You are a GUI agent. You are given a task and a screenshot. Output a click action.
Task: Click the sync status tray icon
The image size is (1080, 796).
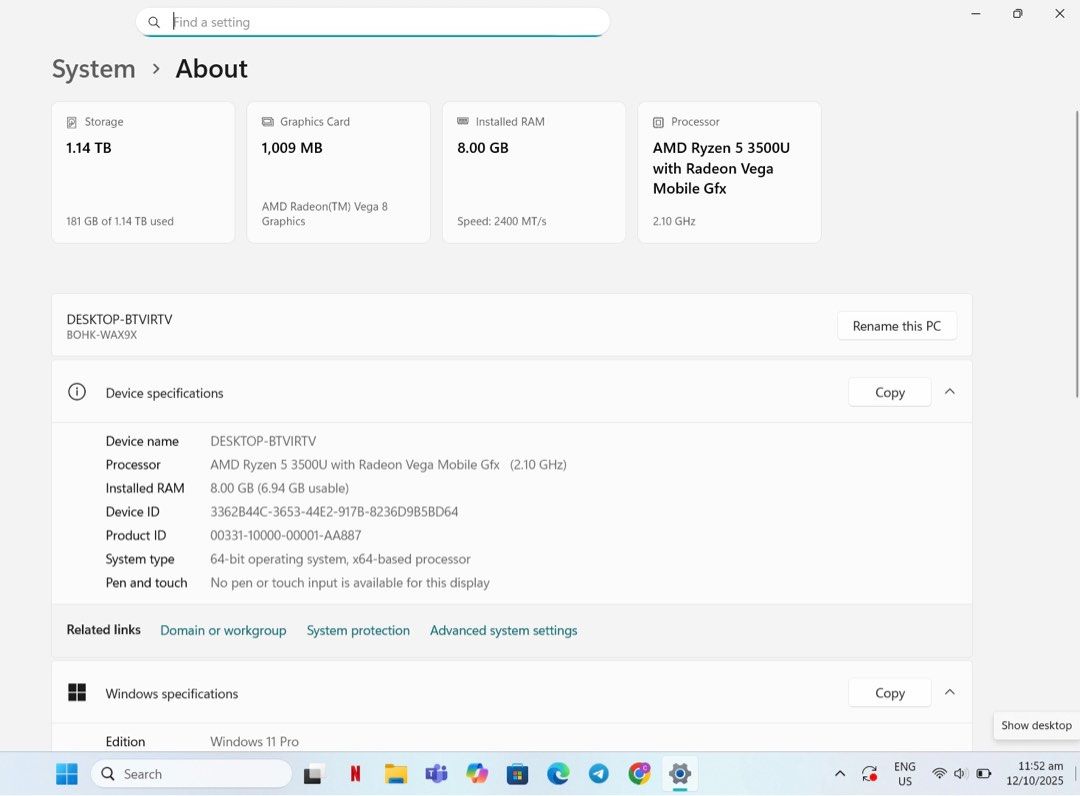[x=869, y=774]
